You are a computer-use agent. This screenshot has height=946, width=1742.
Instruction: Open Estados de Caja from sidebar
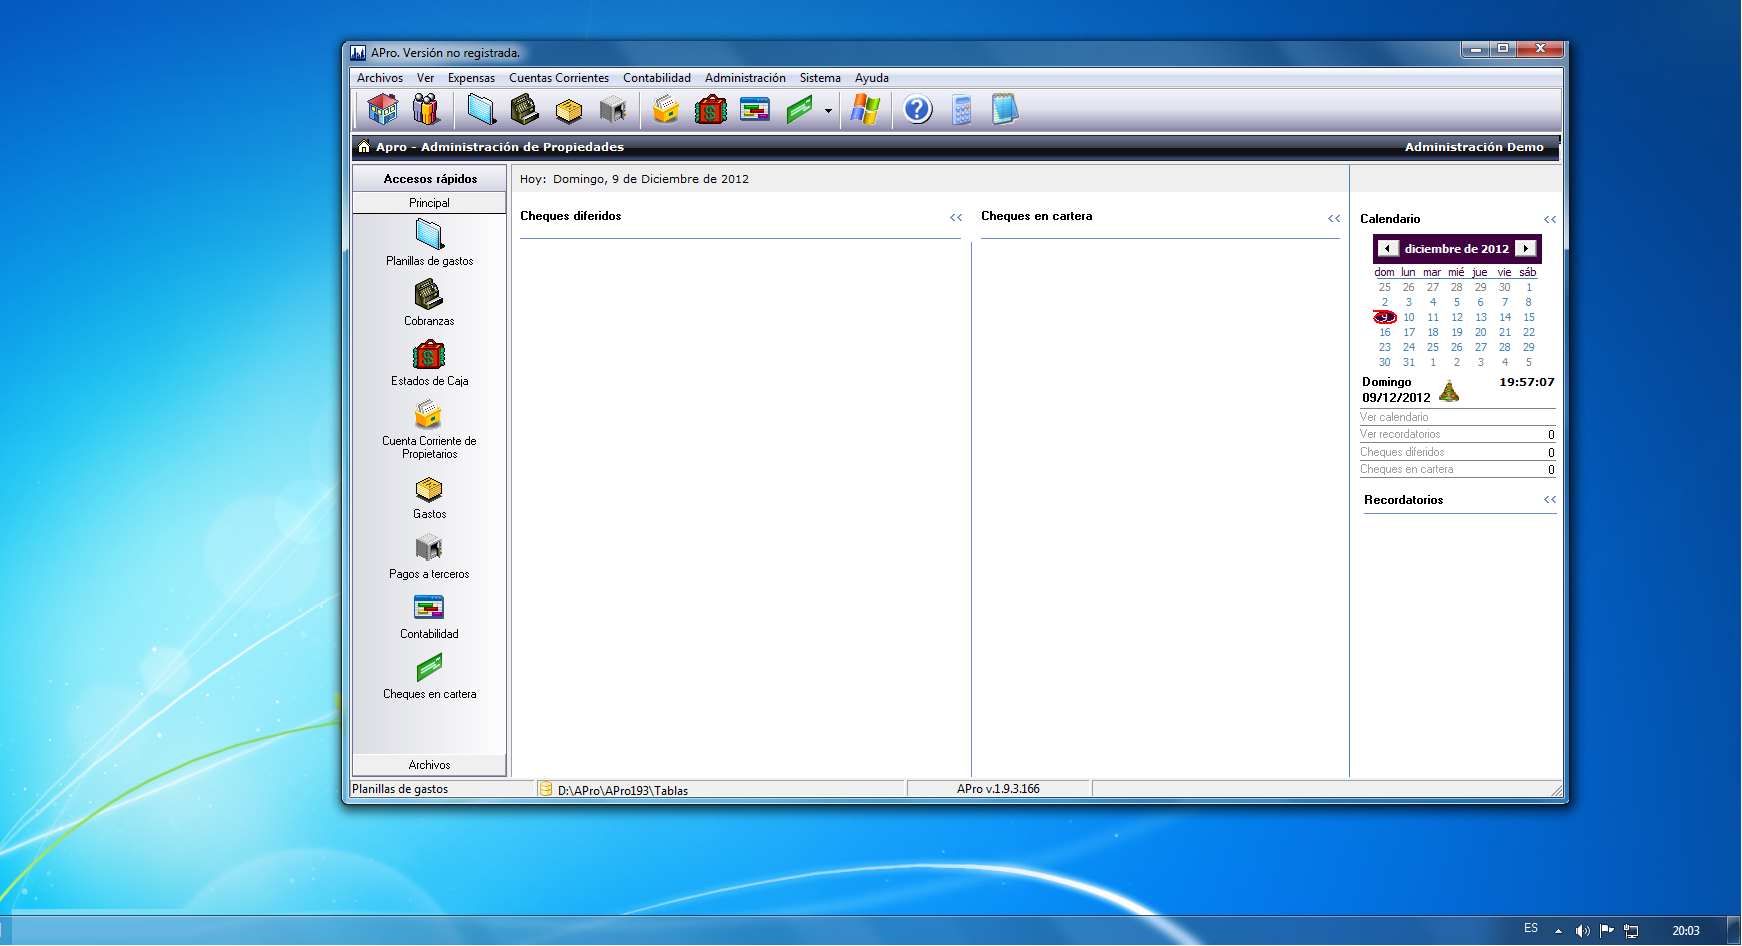429,364
